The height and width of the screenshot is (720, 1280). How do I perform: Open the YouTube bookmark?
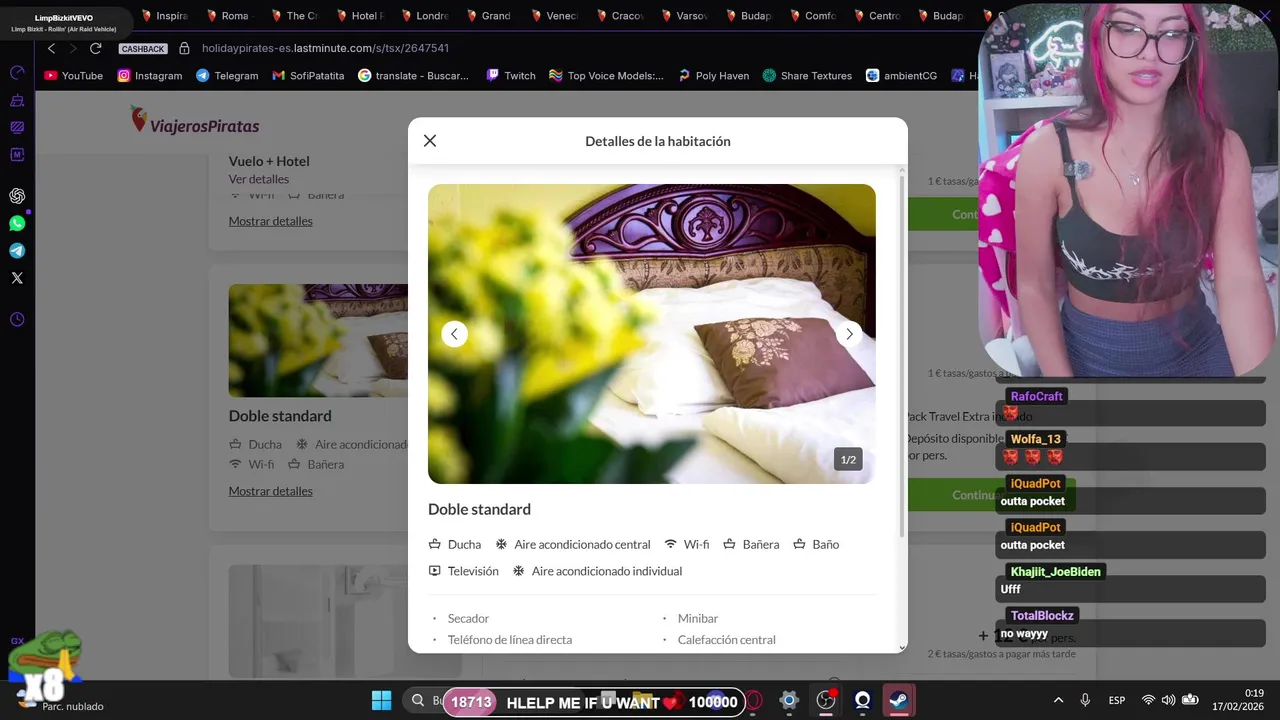coord(74,75)
